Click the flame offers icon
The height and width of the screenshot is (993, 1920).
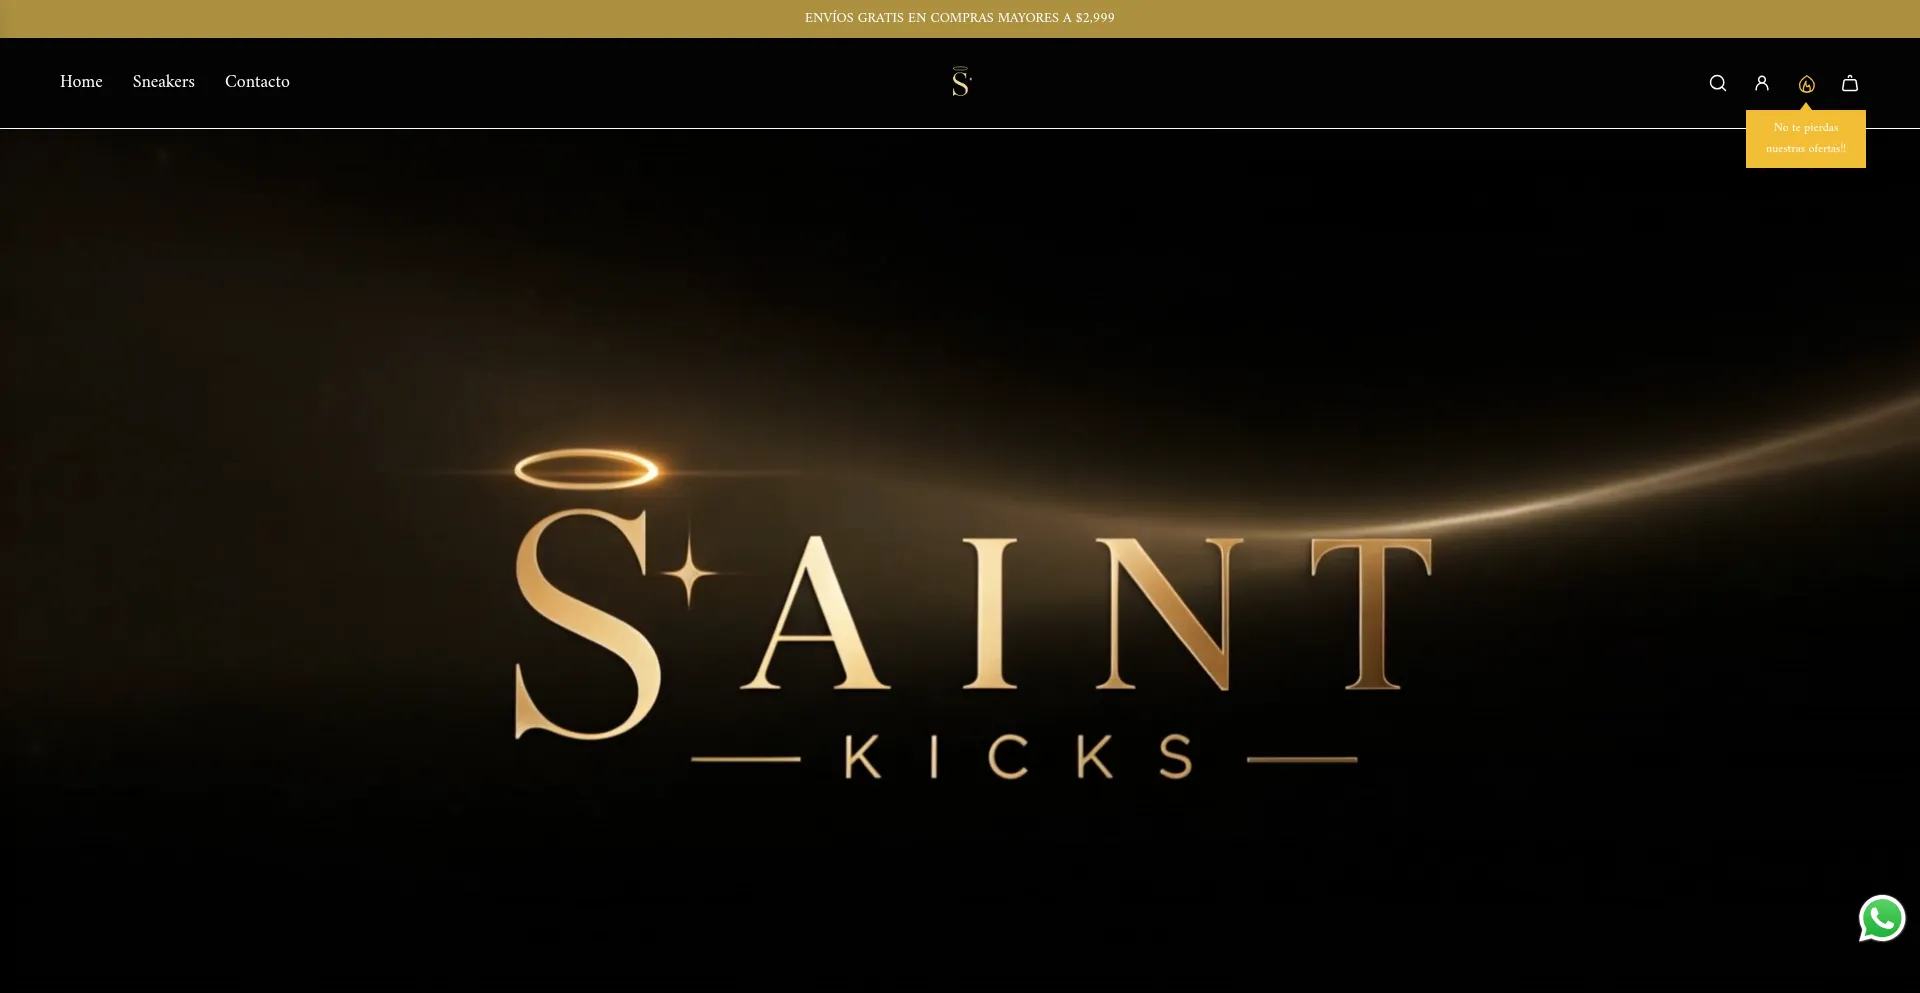click(1806, 84)
